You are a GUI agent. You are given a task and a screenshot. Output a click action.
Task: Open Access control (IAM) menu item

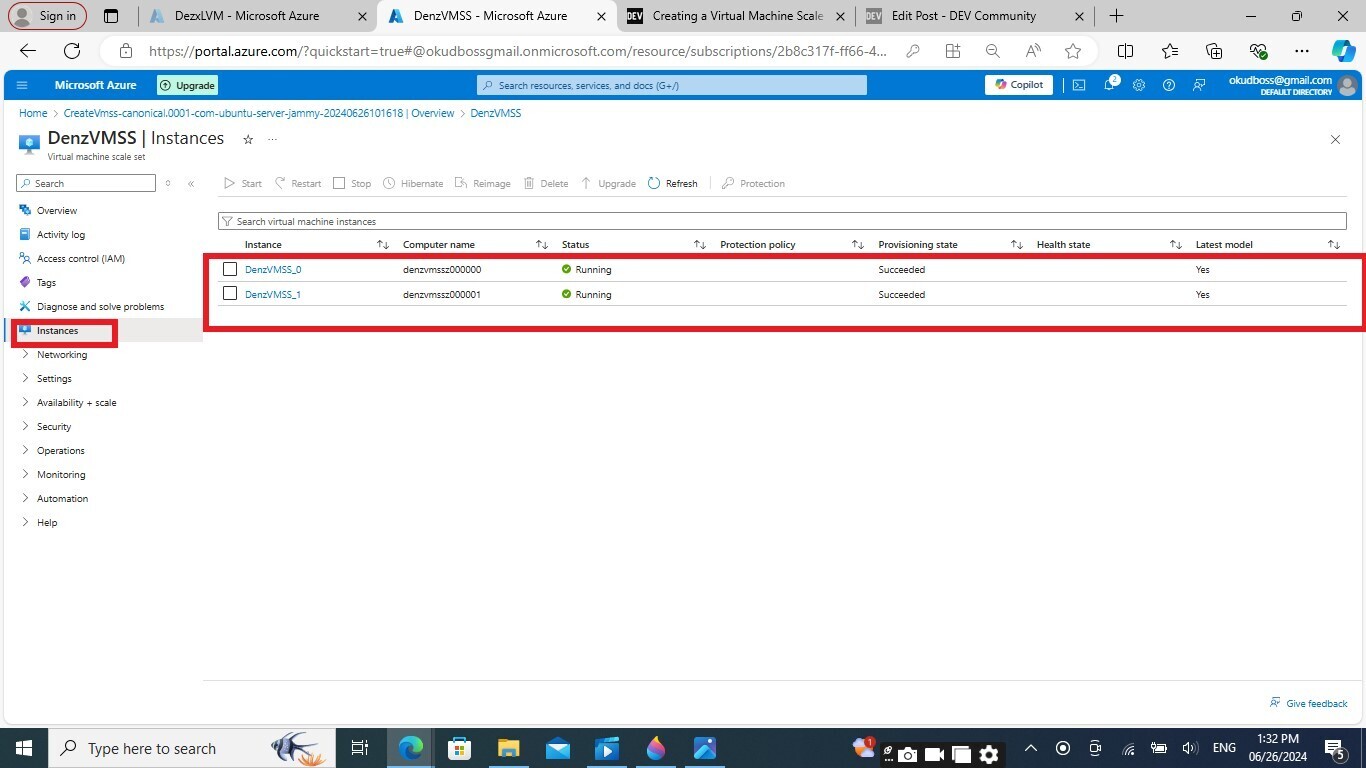pos(81,259)
